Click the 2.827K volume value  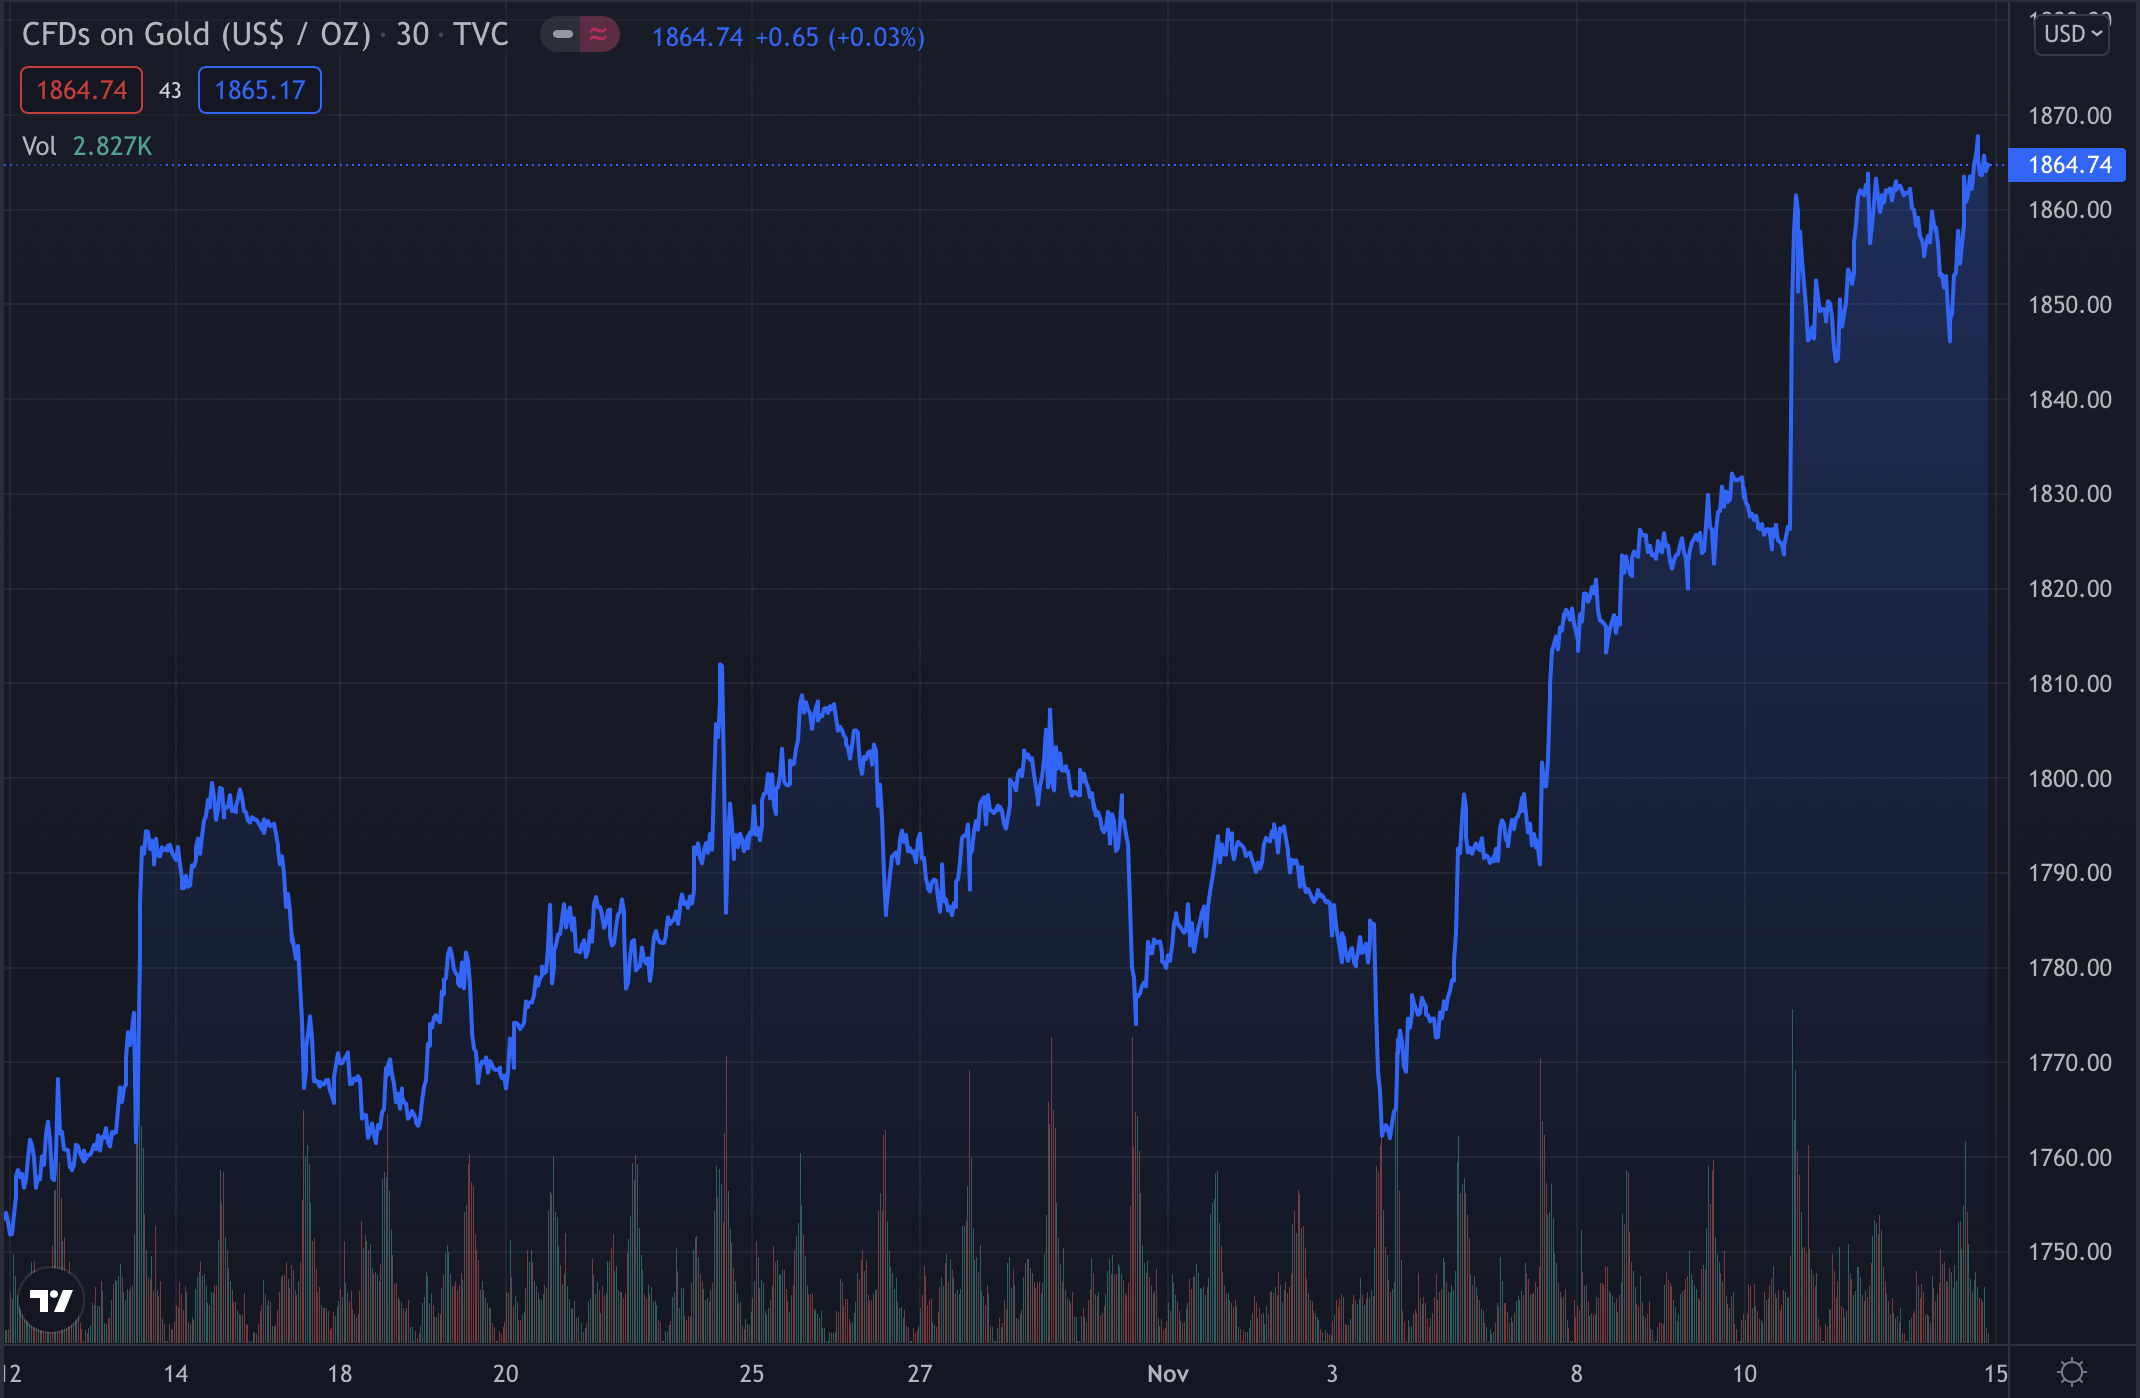click(x=112, y=146)
